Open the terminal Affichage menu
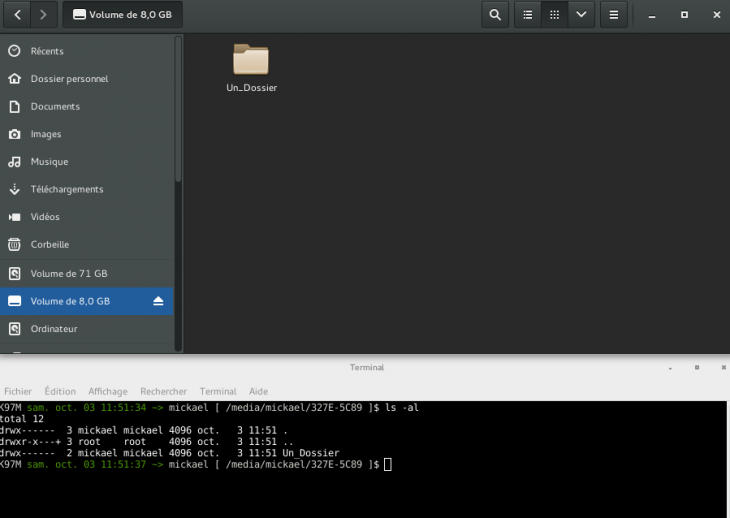The width and height of the screenshot is (730, 518). pyautogui.click(x=108, y=391)
